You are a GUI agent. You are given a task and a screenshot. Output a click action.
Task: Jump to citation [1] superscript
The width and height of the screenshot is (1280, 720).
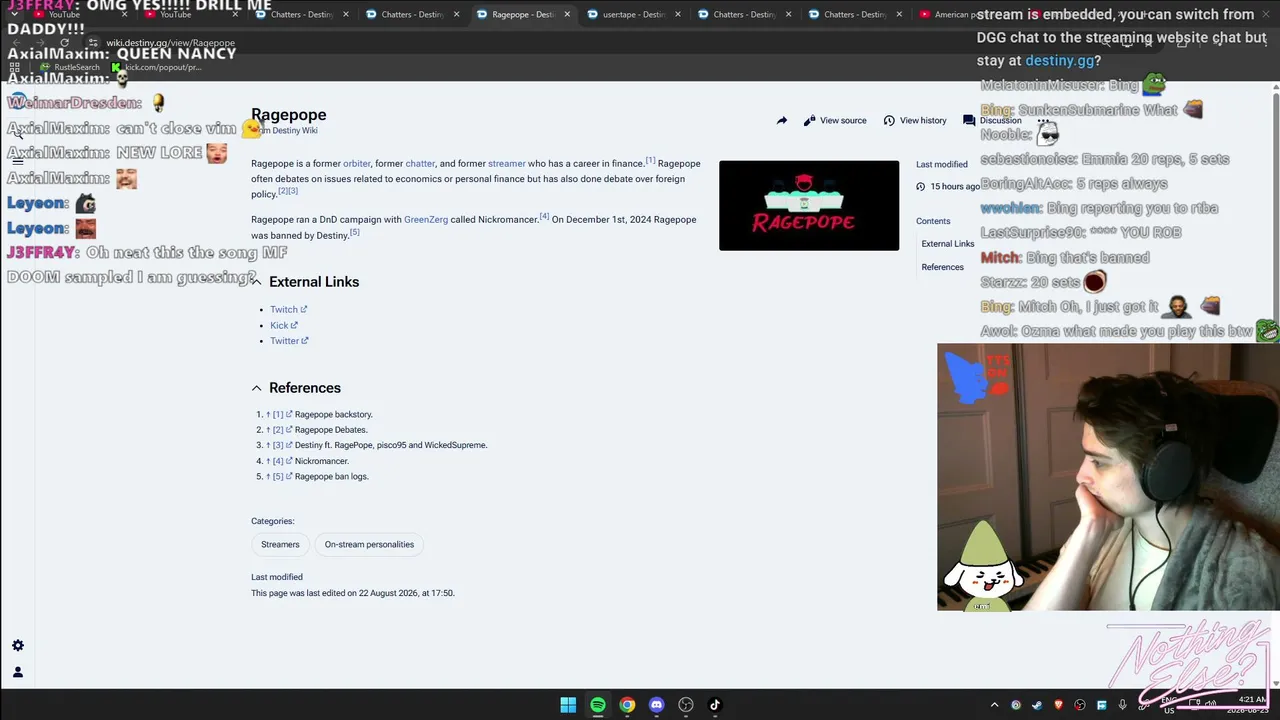(650, 160)
